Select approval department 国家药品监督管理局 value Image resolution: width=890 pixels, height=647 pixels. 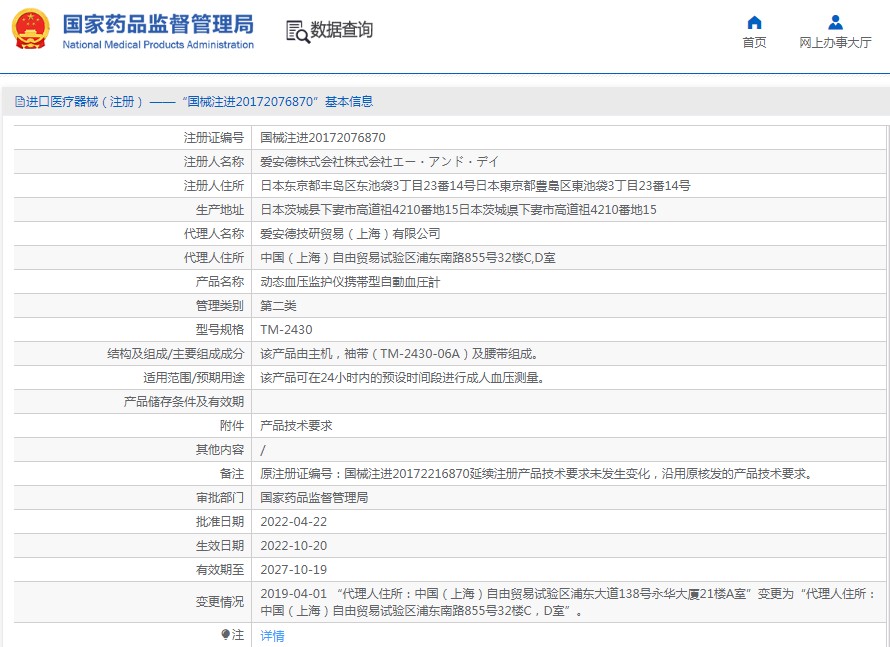pyautogui.click(x=314, y=498)
